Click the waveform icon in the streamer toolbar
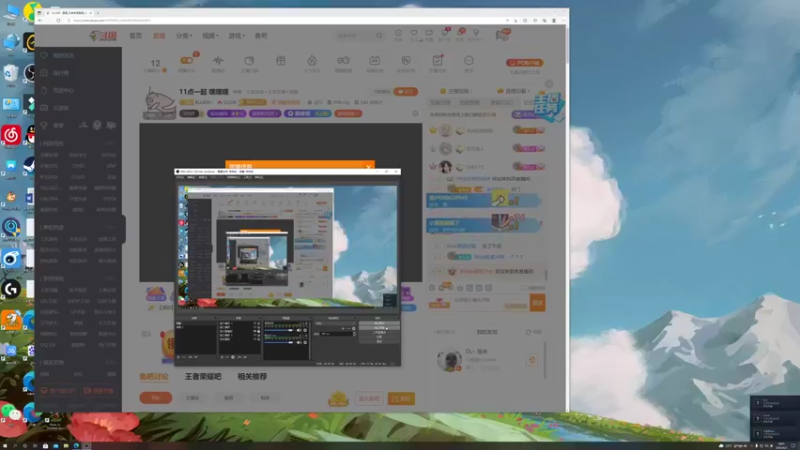 (218, 61)
